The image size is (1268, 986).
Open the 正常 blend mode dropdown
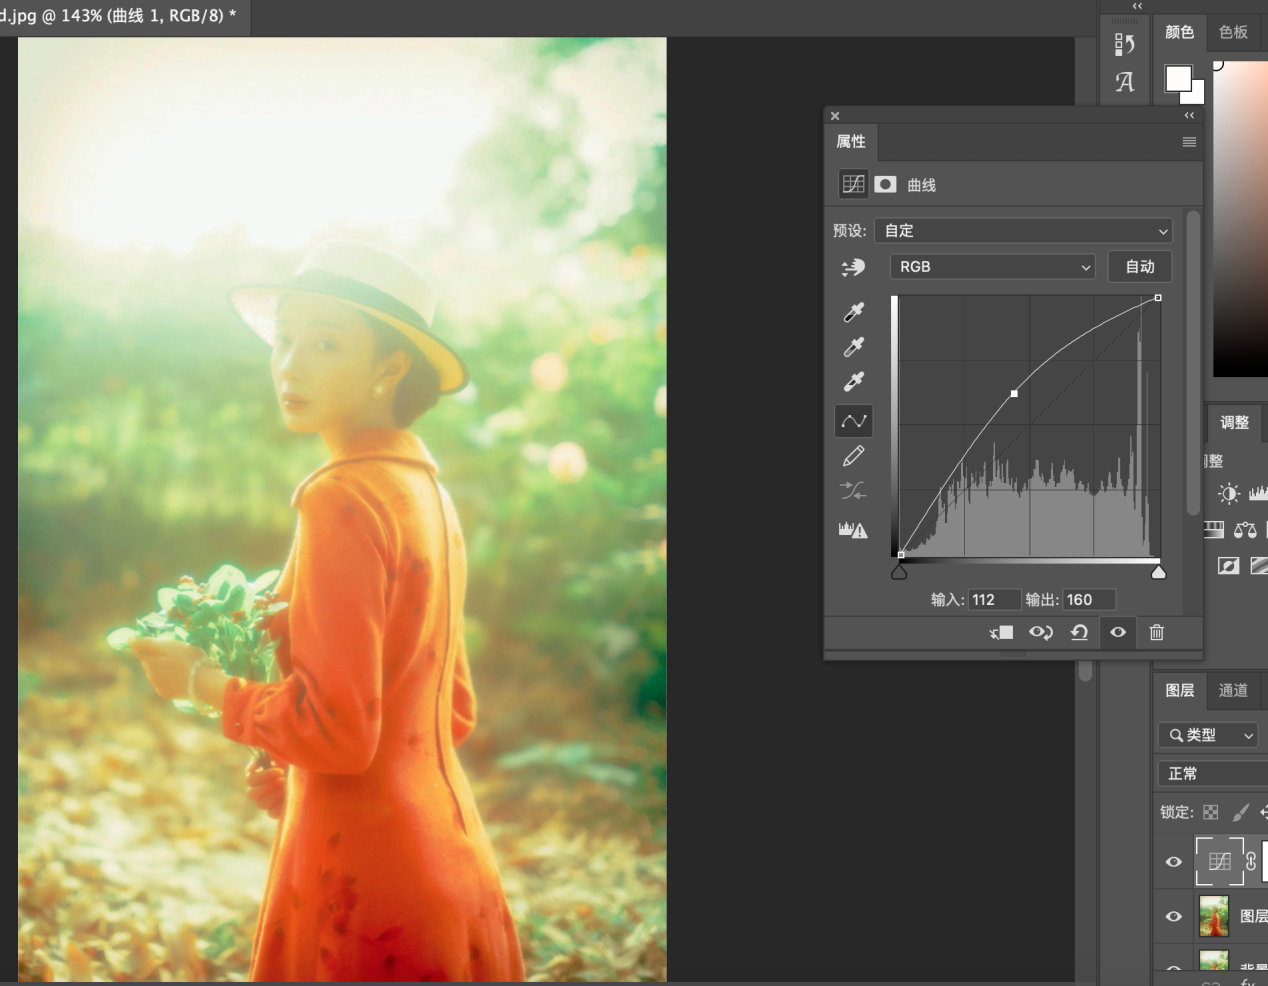tap(1213, 773)
